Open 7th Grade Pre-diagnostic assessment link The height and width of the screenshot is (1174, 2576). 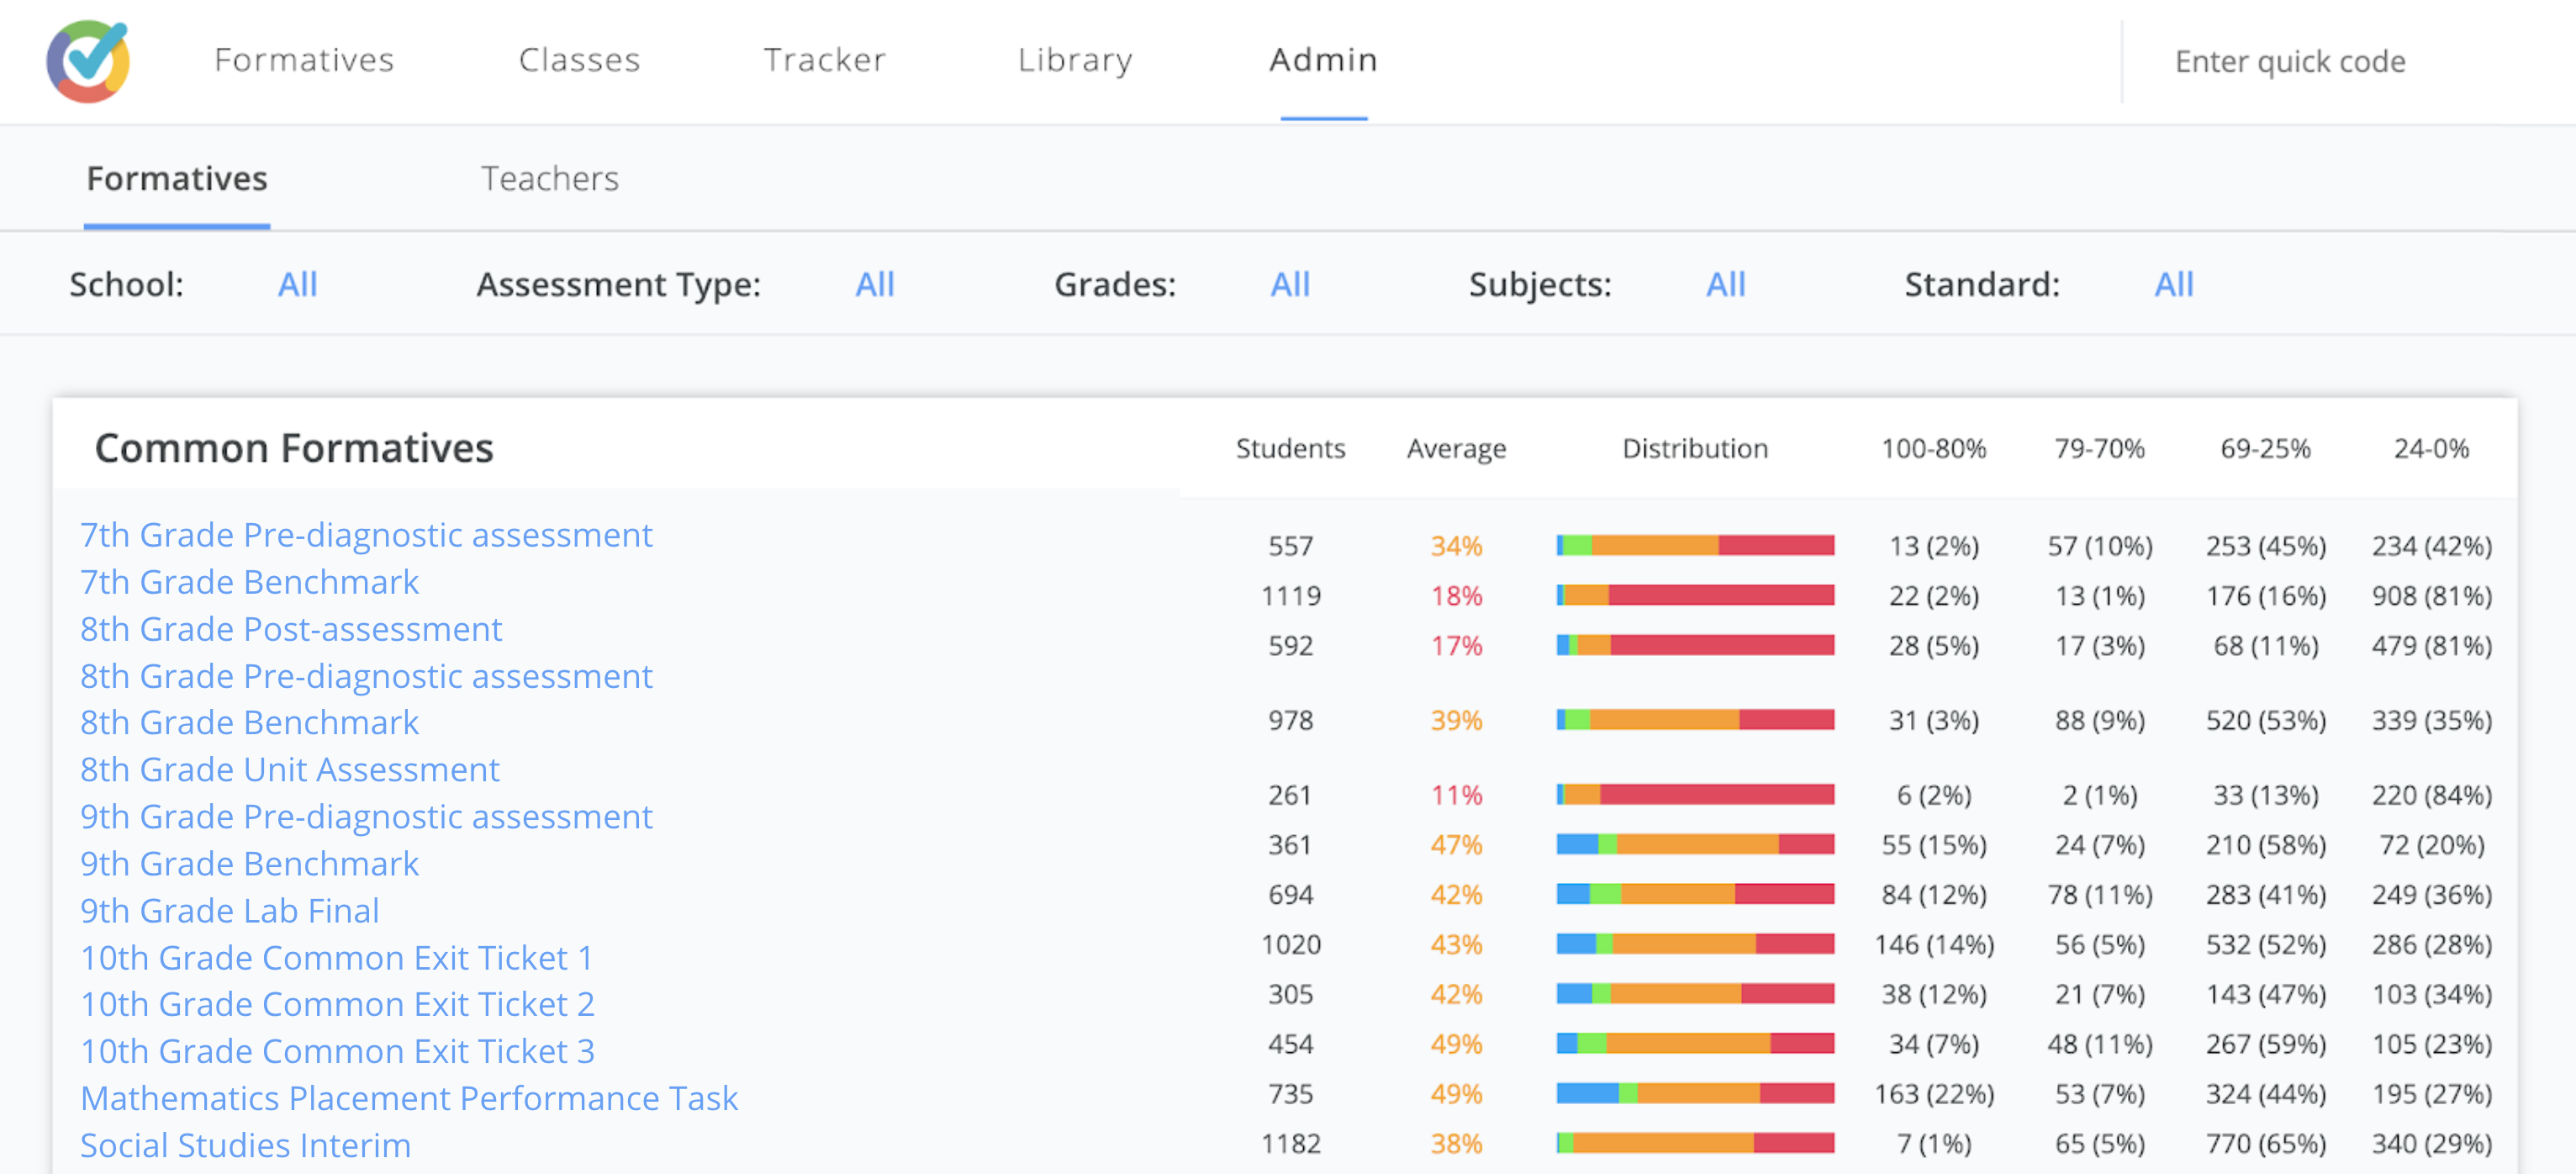(x=366, y=535)
